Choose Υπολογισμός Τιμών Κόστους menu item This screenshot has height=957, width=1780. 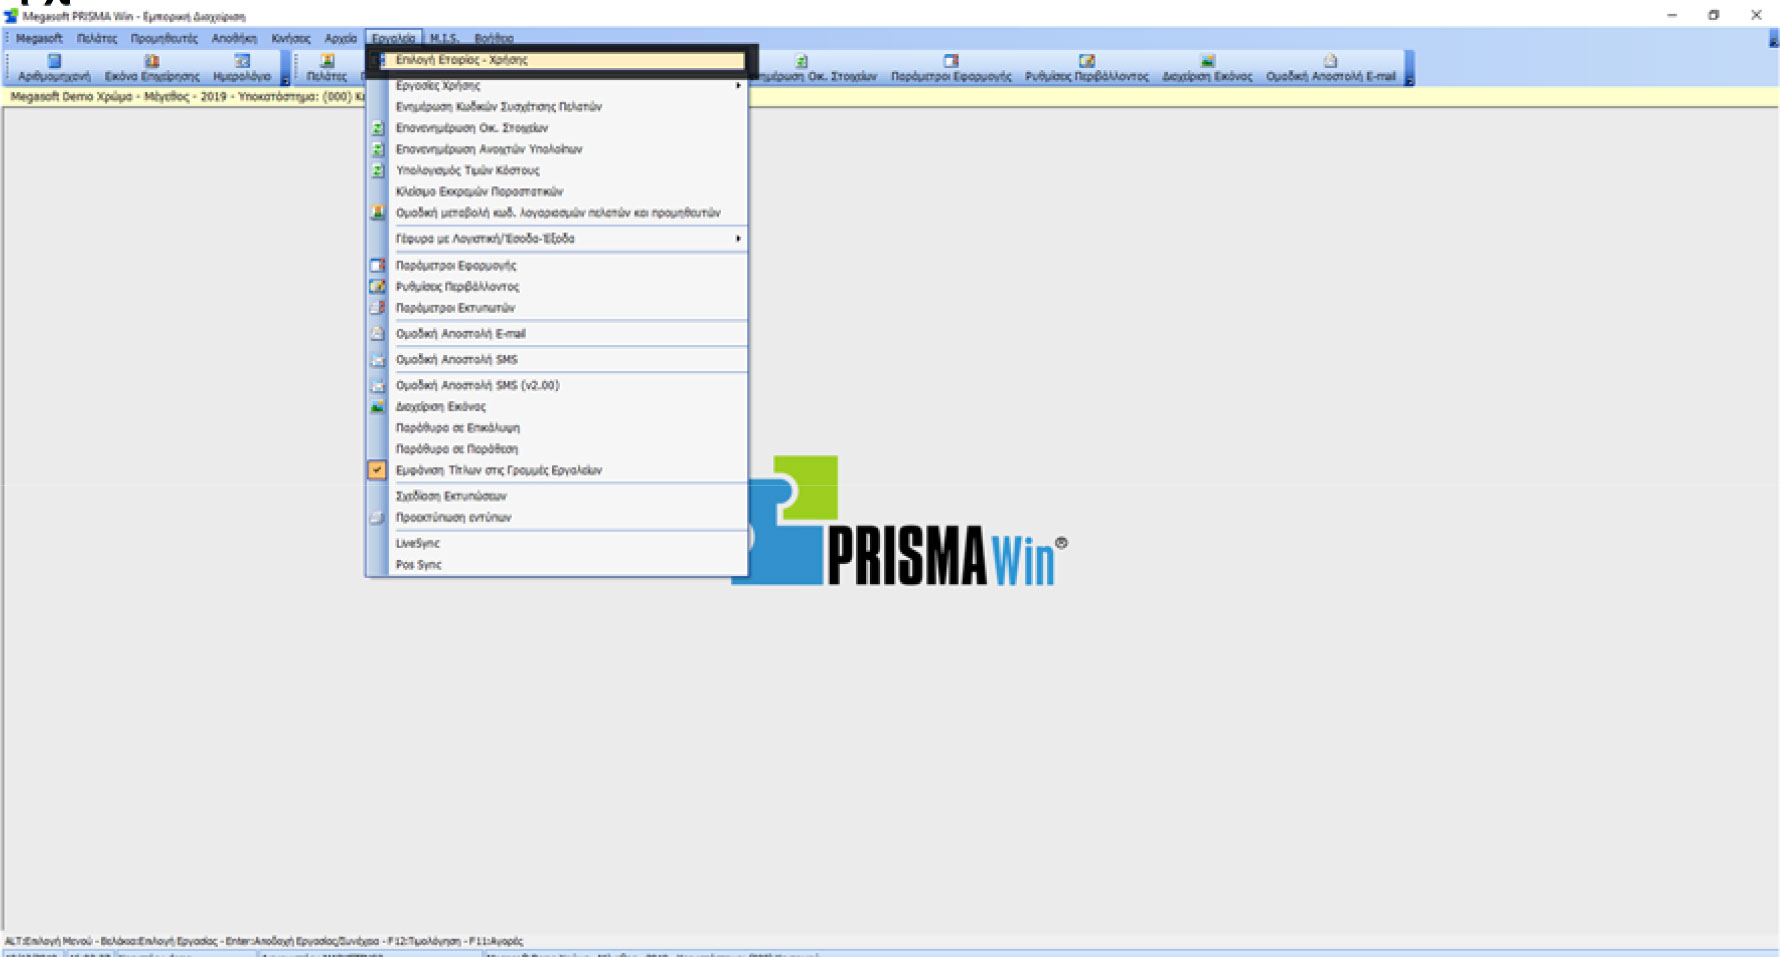point(467,170)
